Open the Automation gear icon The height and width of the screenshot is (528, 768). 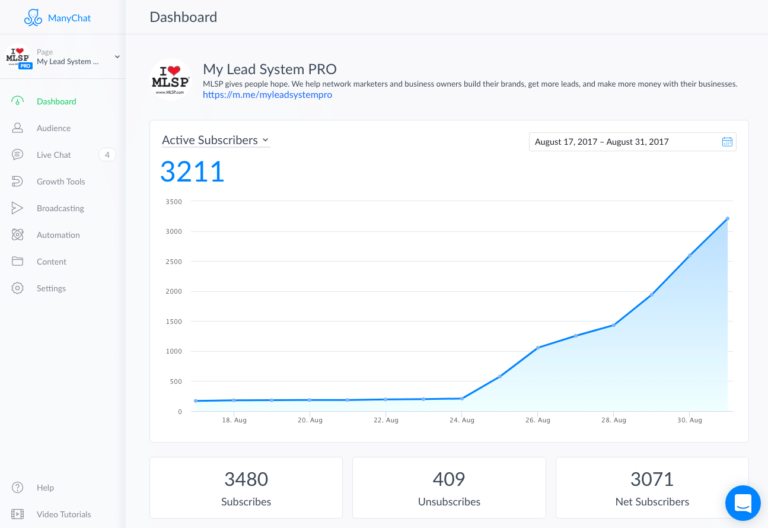point(17,235)
